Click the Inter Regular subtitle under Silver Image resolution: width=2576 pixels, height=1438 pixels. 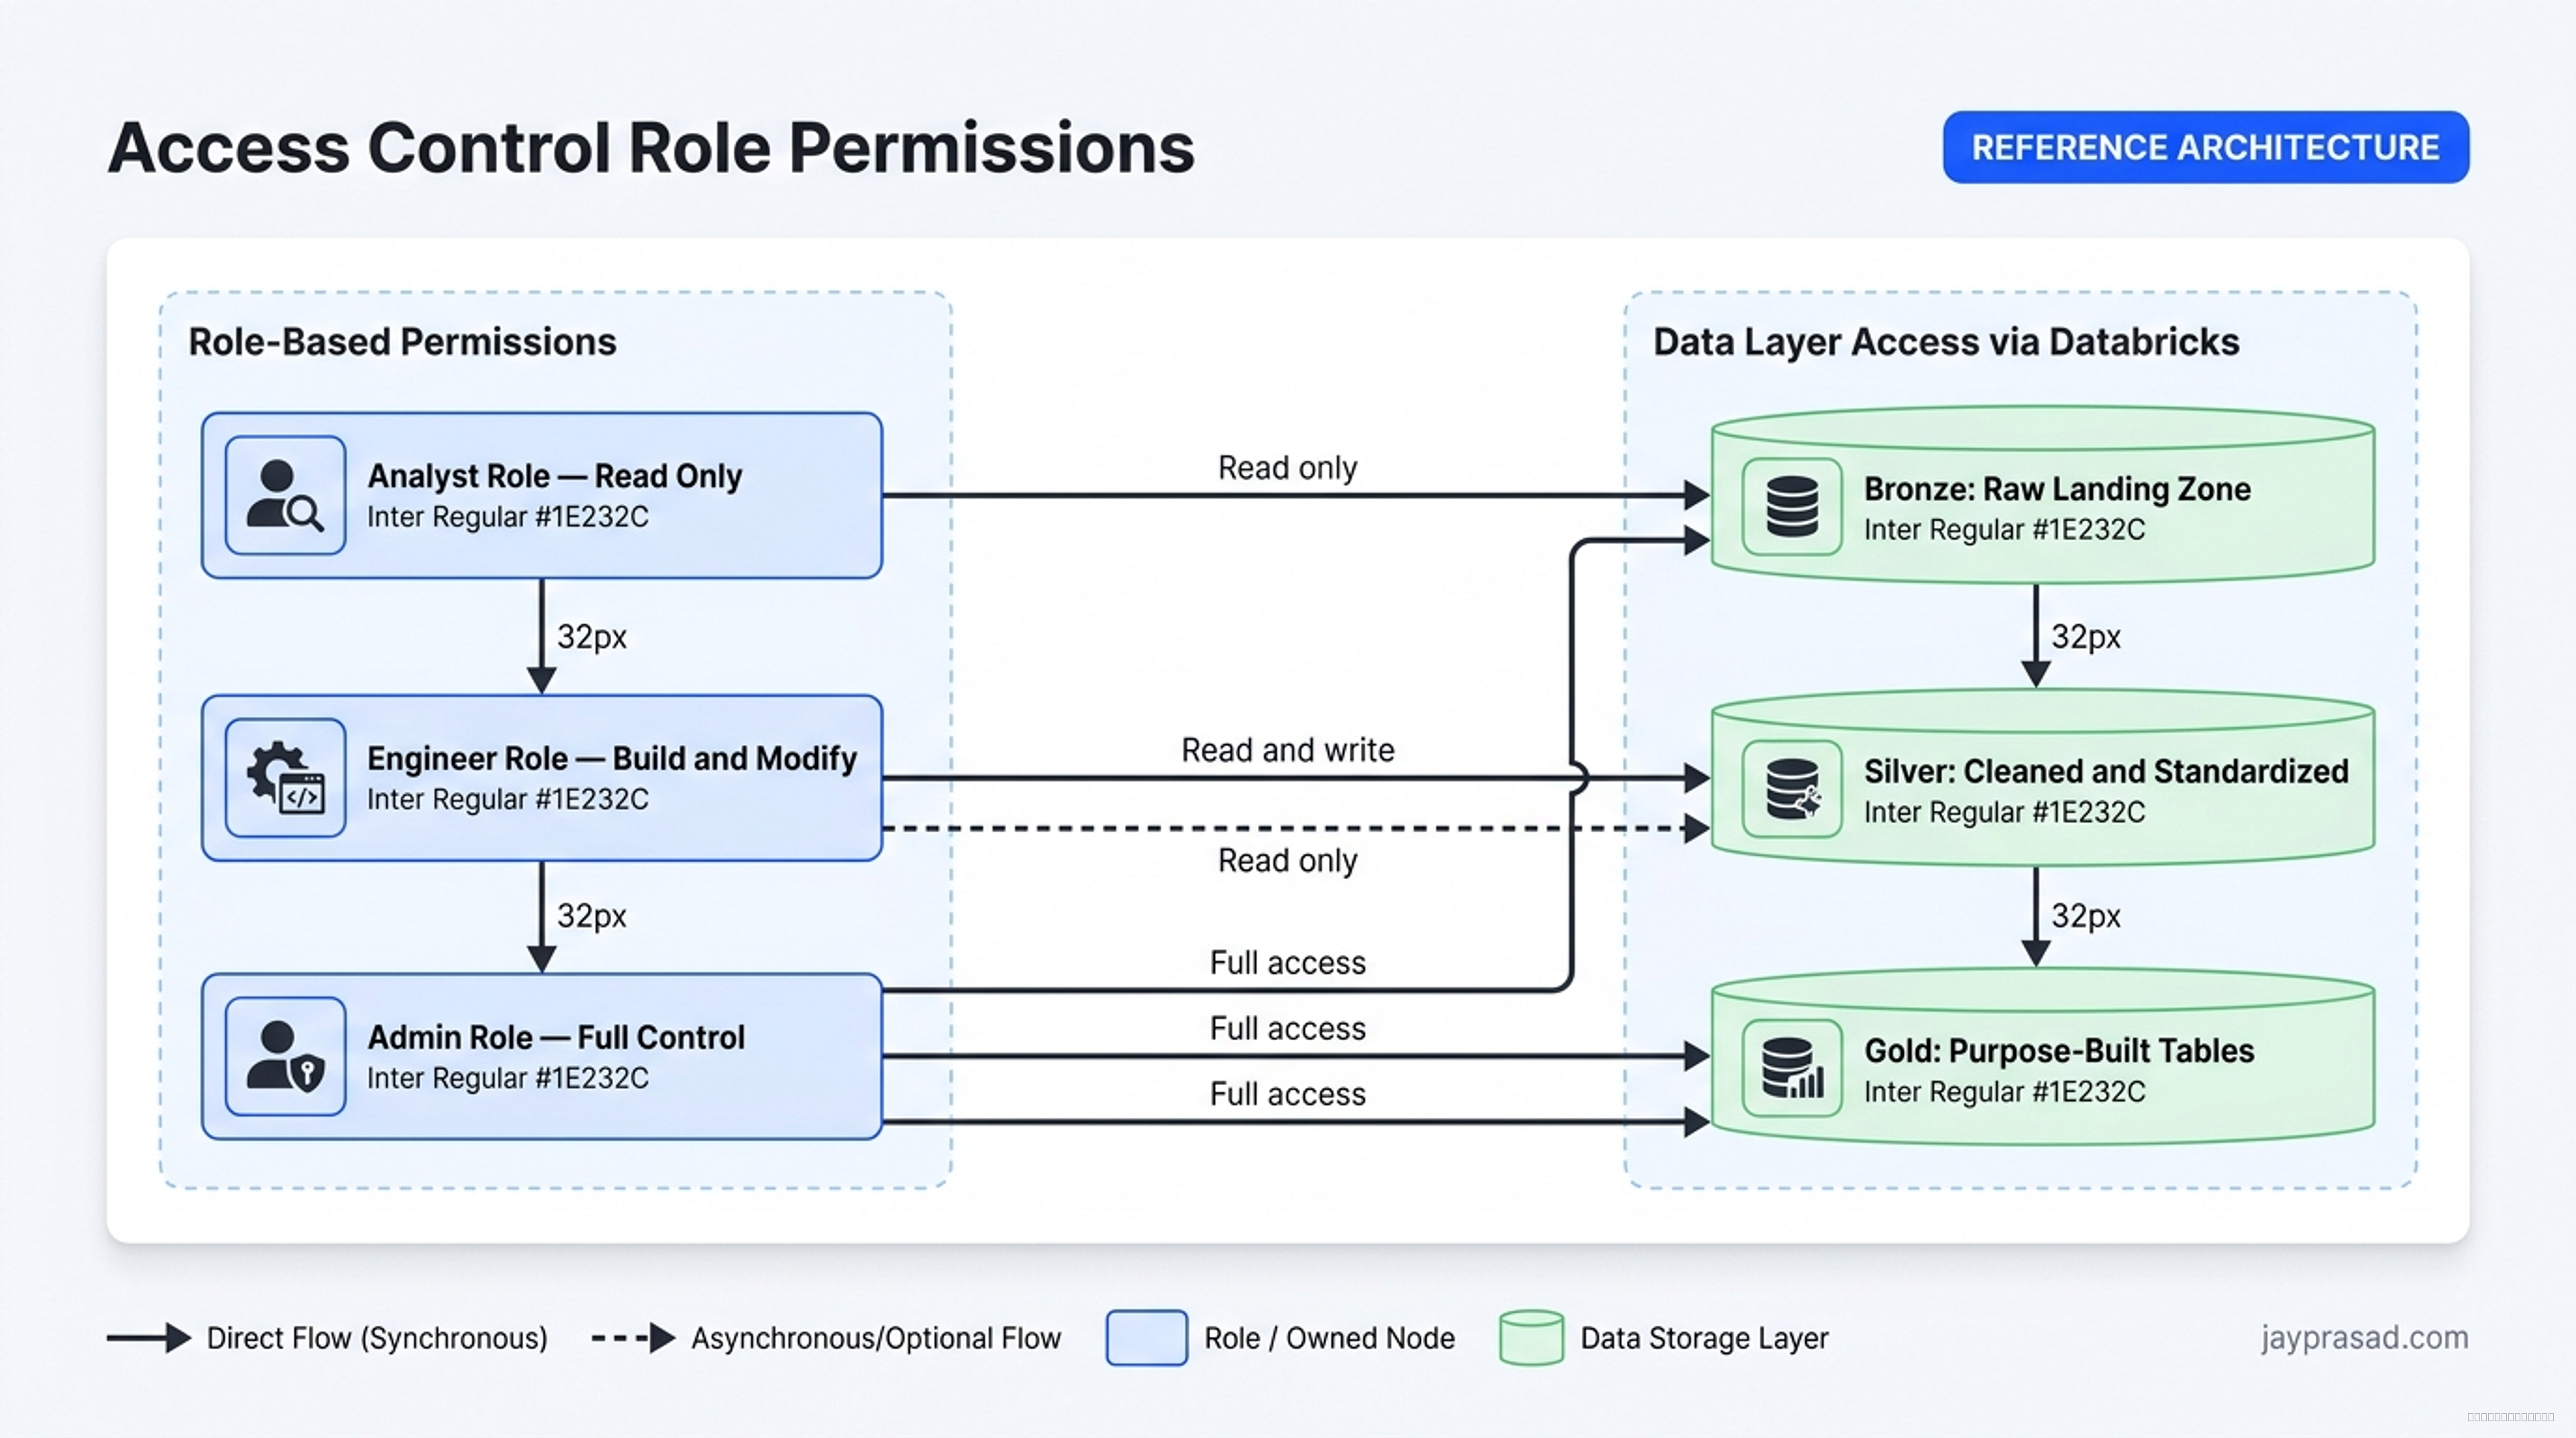pos(2005,812)
